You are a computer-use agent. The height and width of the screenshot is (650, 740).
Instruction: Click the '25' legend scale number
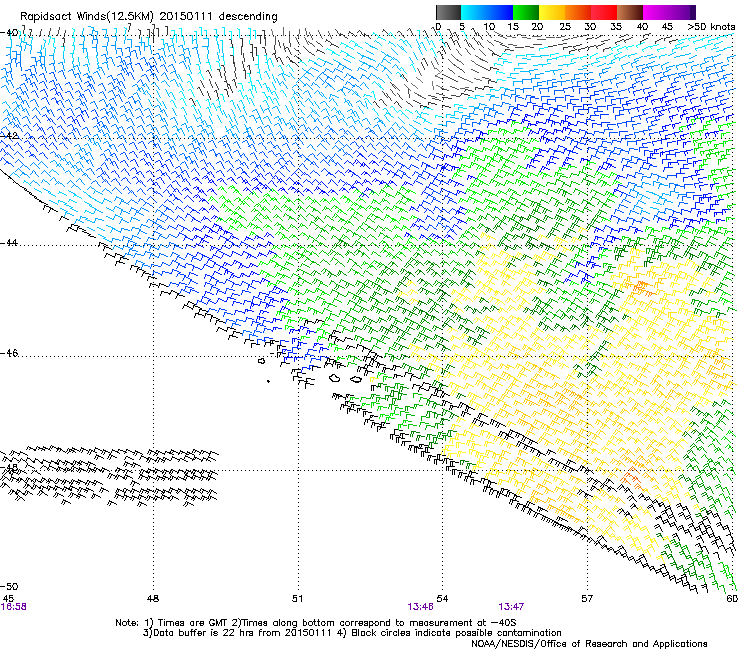tap(565, 27)
